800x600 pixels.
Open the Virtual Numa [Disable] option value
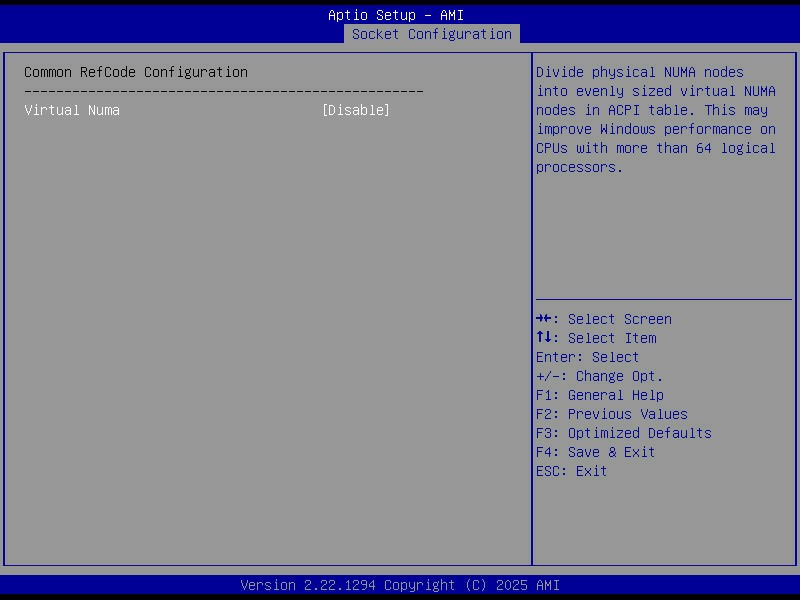pos(356,110)
